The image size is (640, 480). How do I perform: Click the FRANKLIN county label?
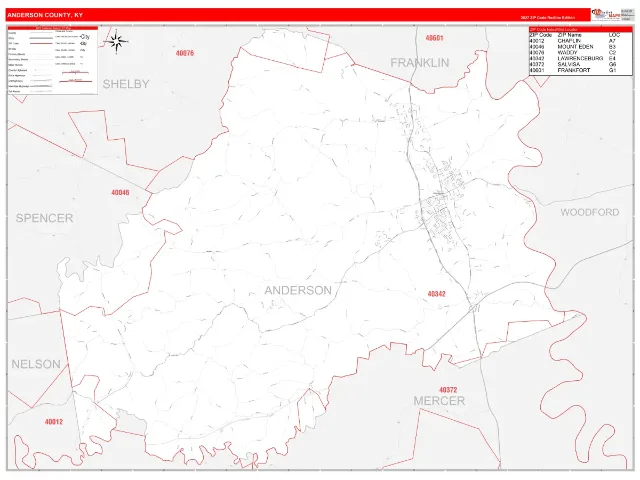pos(420,63)
